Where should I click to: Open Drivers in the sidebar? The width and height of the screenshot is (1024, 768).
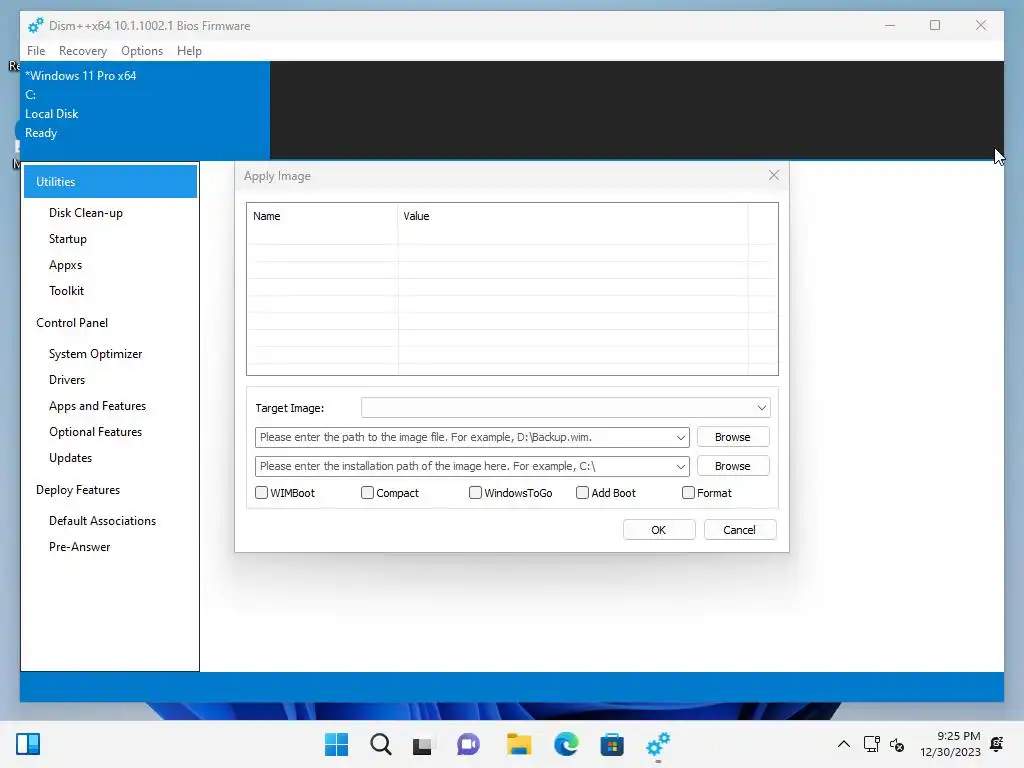[x=67, y=380]
